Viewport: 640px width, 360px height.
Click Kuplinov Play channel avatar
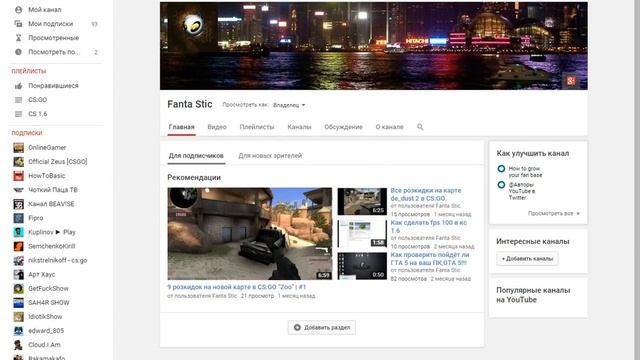coord(18,232)
